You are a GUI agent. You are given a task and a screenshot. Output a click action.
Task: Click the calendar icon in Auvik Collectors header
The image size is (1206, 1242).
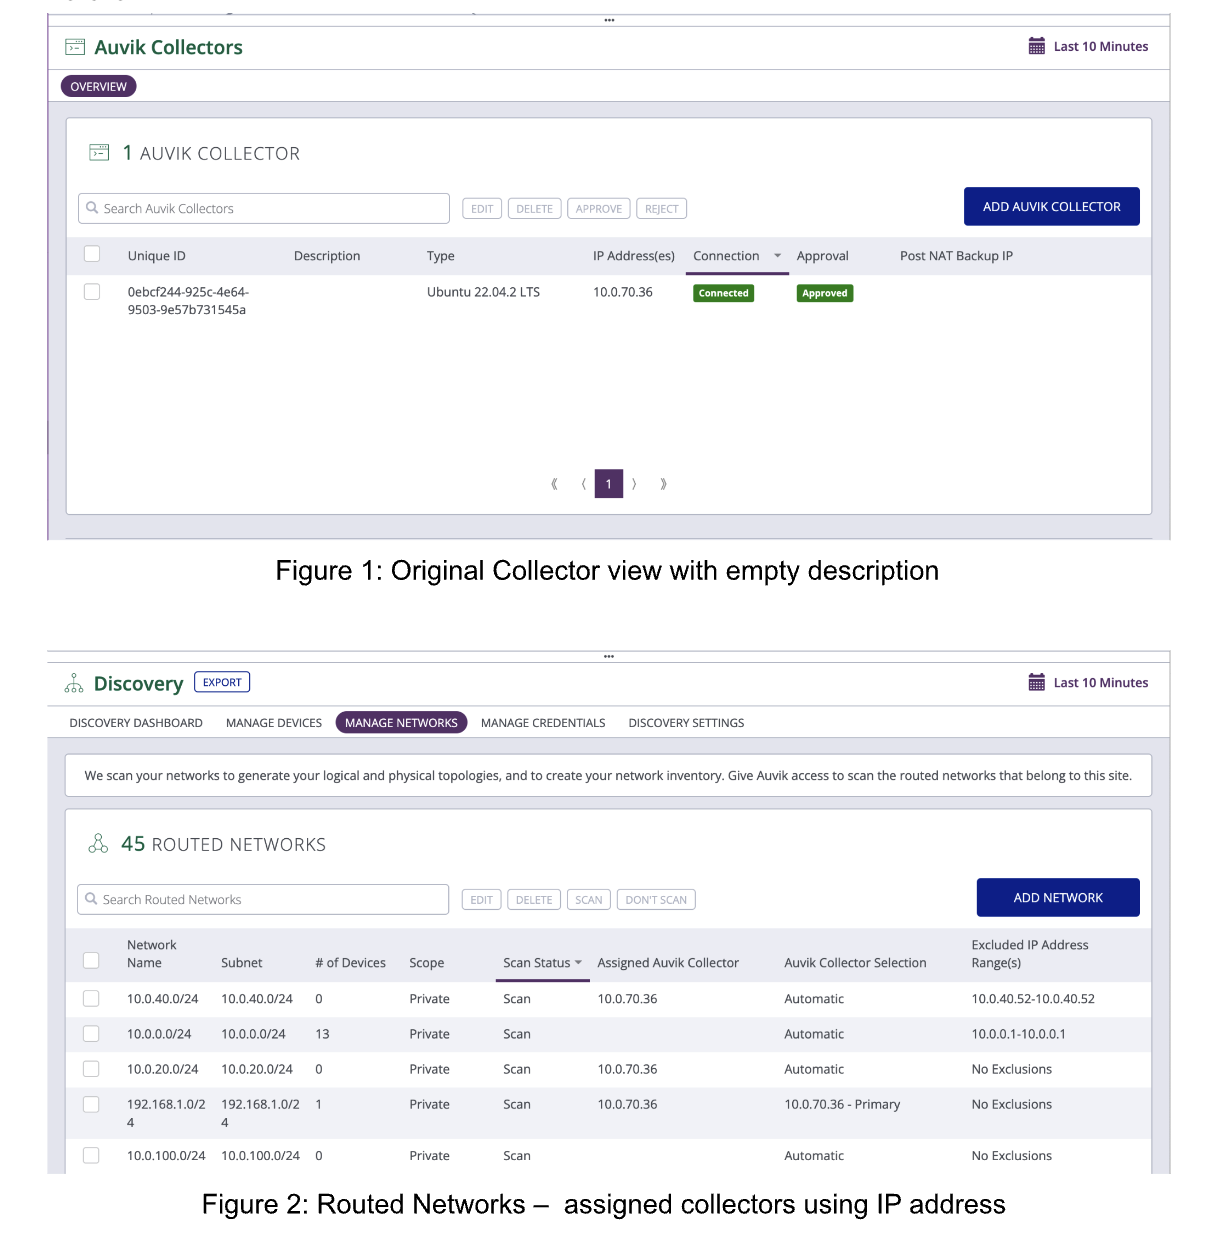coord(1037,46)
